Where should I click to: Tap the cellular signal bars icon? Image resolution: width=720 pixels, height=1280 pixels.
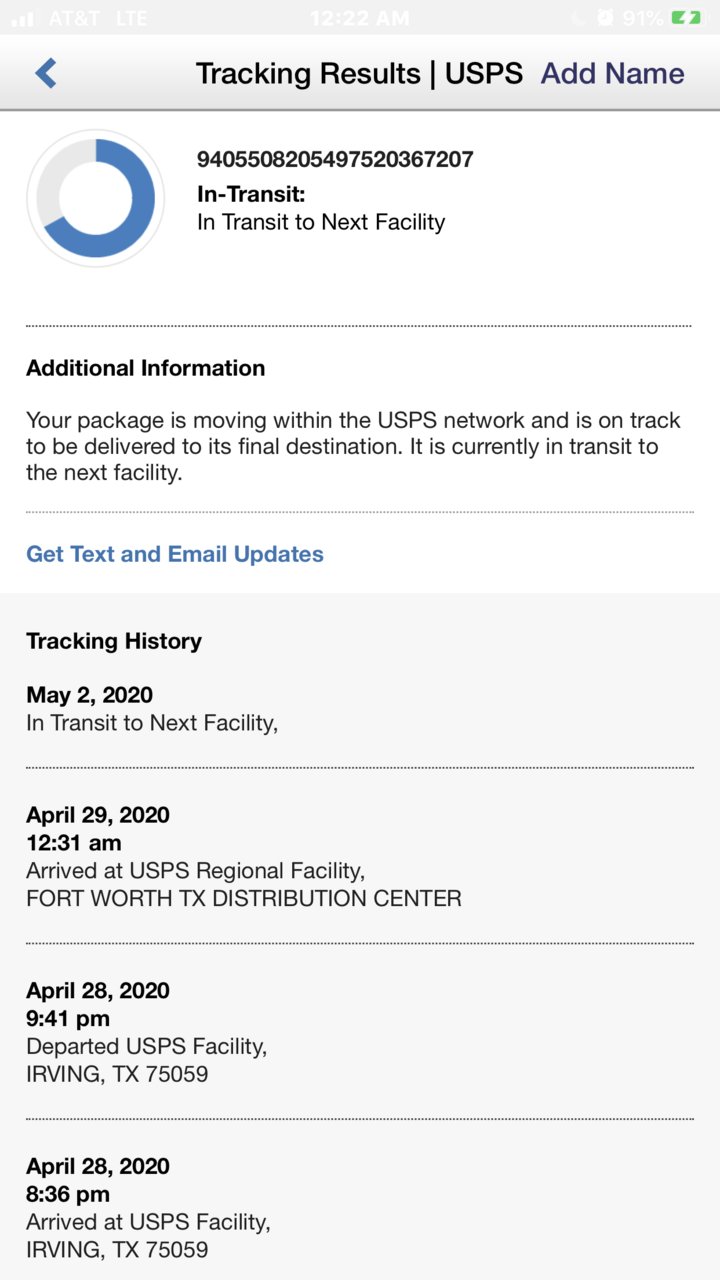click(x=23, y=18)
